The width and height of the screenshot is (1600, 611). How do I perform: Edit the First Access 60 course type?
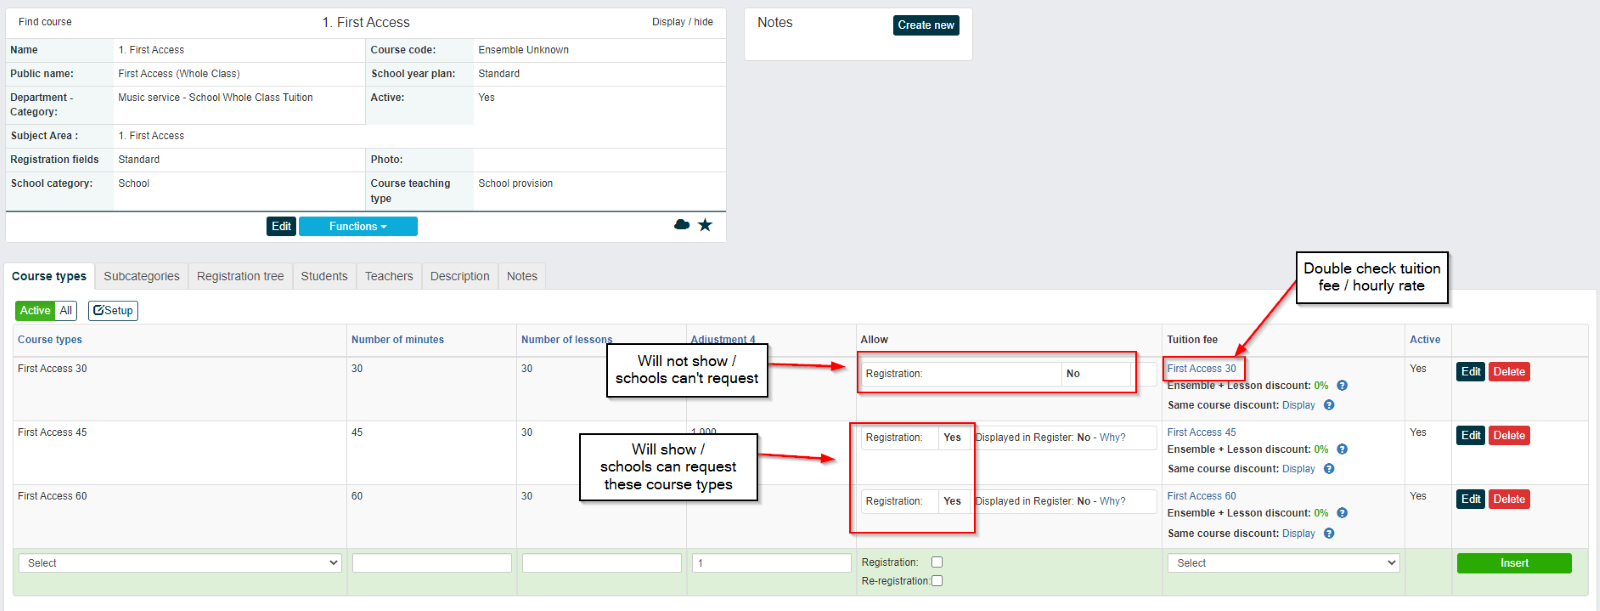tap(1471, 499)
